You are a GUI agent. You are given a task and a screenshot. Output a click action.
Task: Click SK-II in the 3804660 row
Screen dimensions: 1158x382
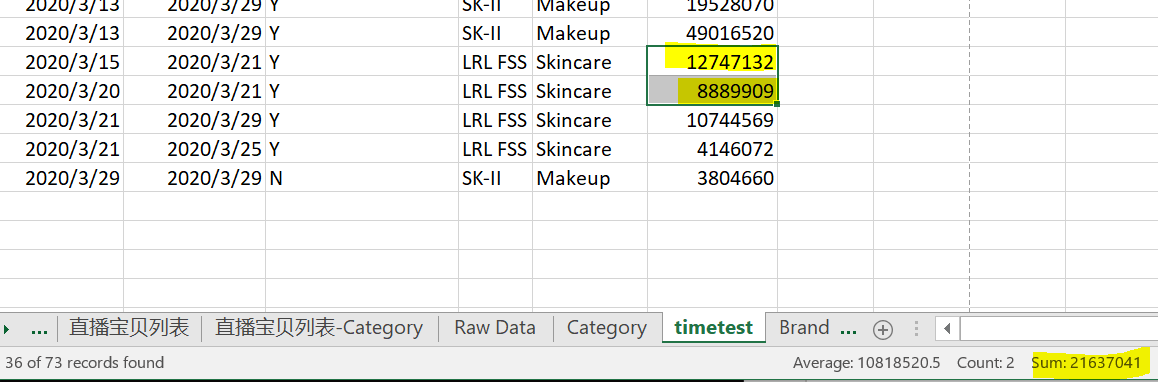[495, 178]
